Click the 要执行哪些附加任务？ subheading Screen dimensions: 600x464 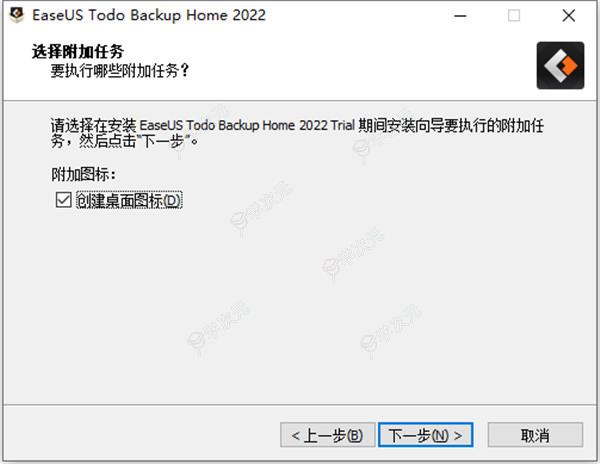tap(120, 70)
